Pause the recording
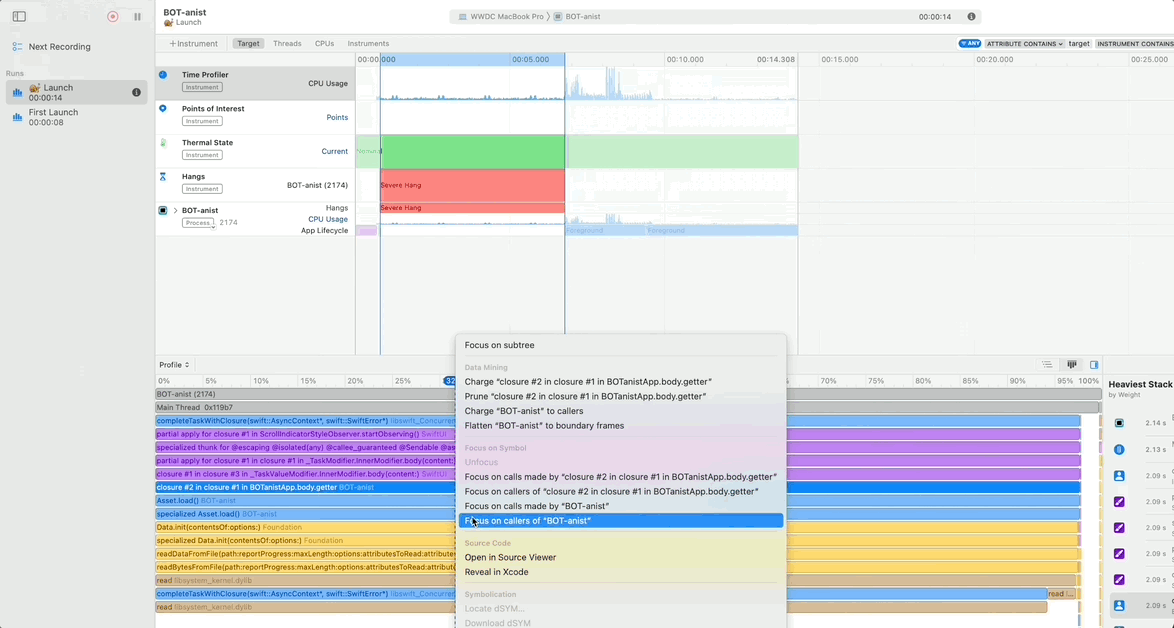Screen dimensions: 1174x628 point(137,16)
